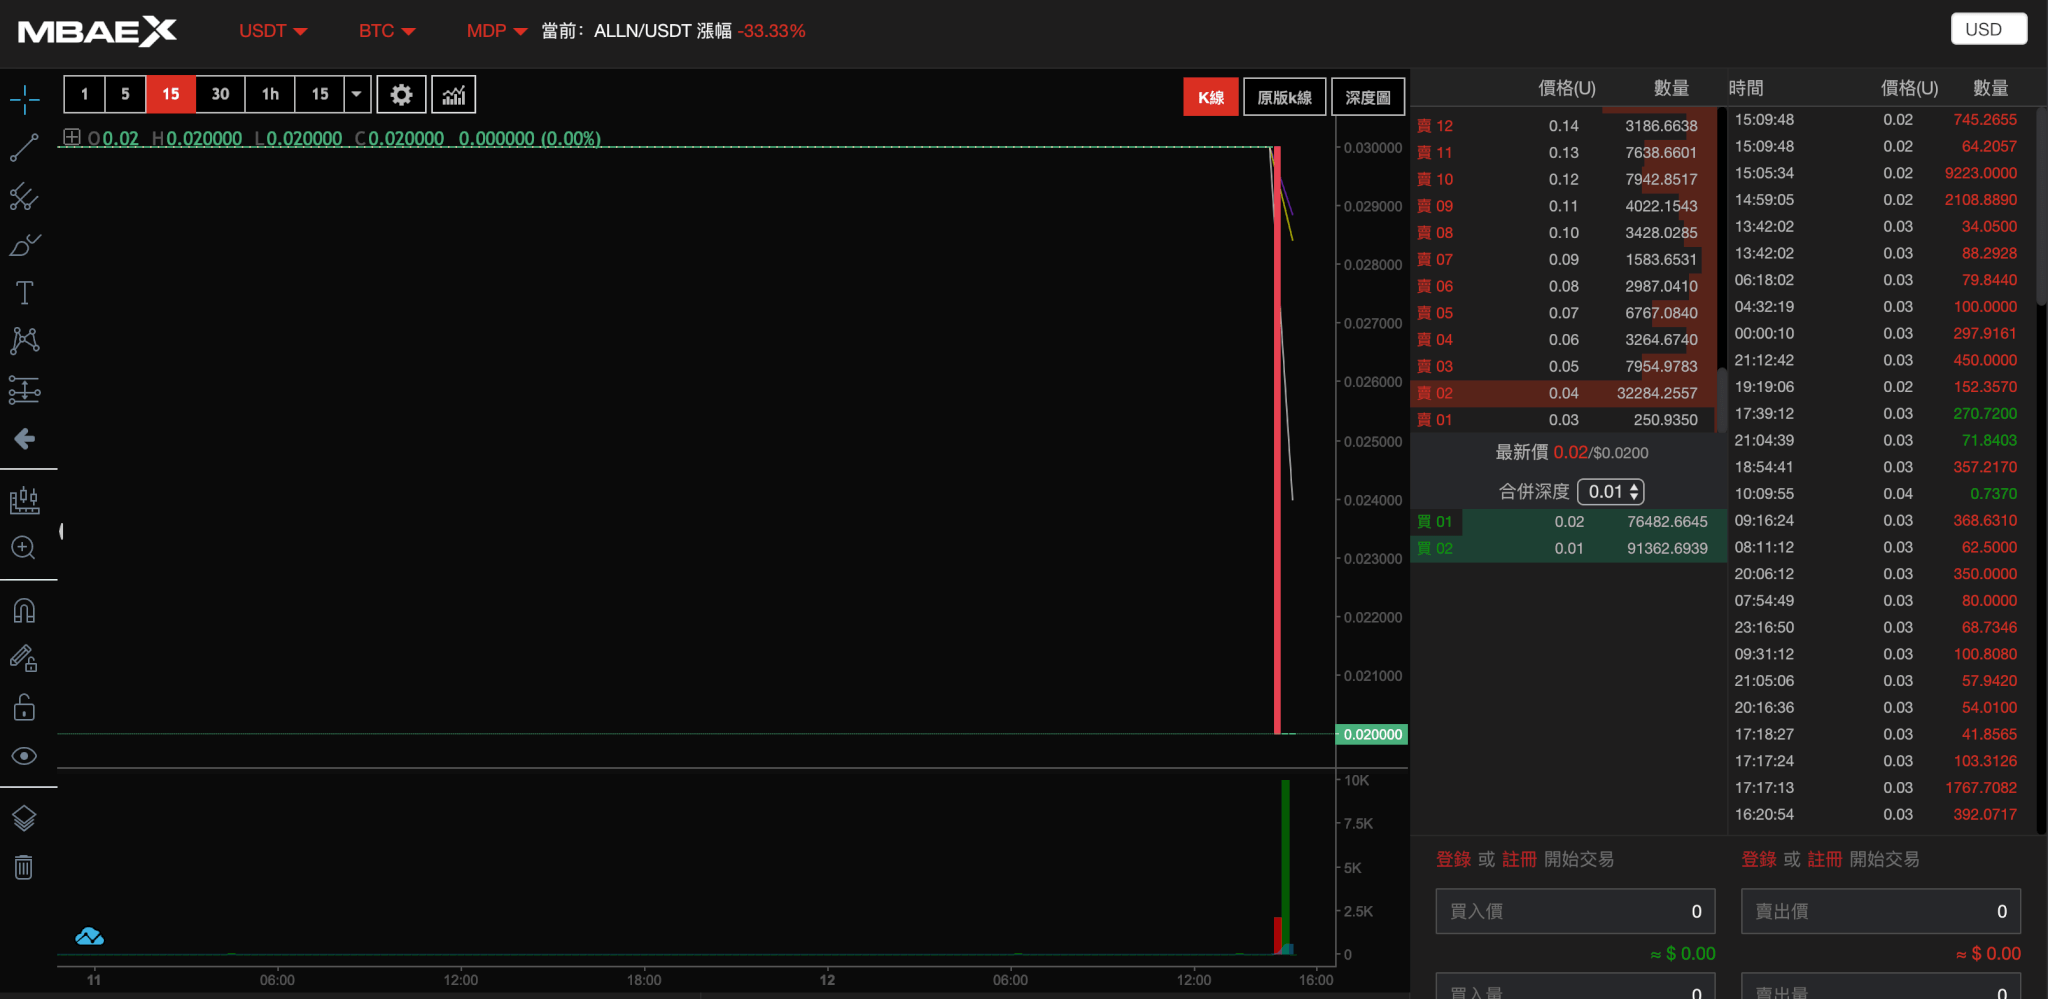This screenshot has height=999, width=2048.
Task: Click the 15:05:34 trade row
Action: point(1880,173)
